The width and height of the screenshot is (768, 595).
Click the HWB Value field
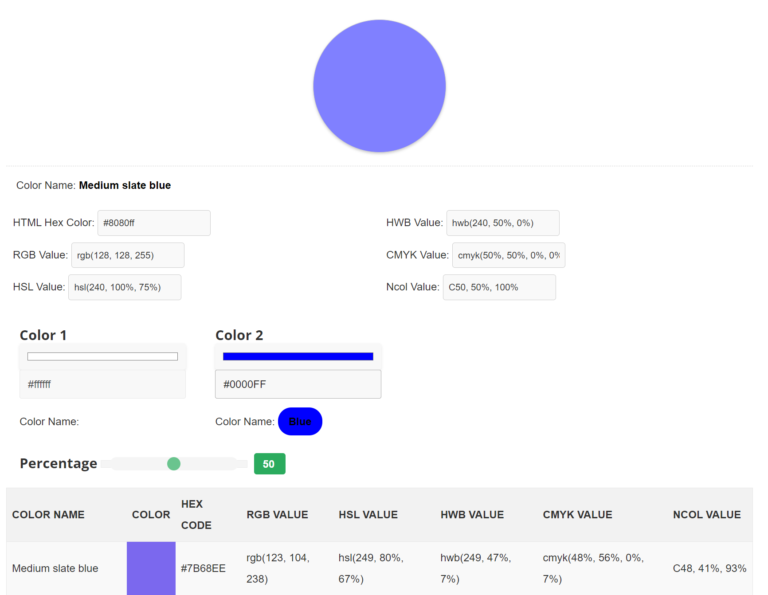pyautogui.click(x=502, y=223)
